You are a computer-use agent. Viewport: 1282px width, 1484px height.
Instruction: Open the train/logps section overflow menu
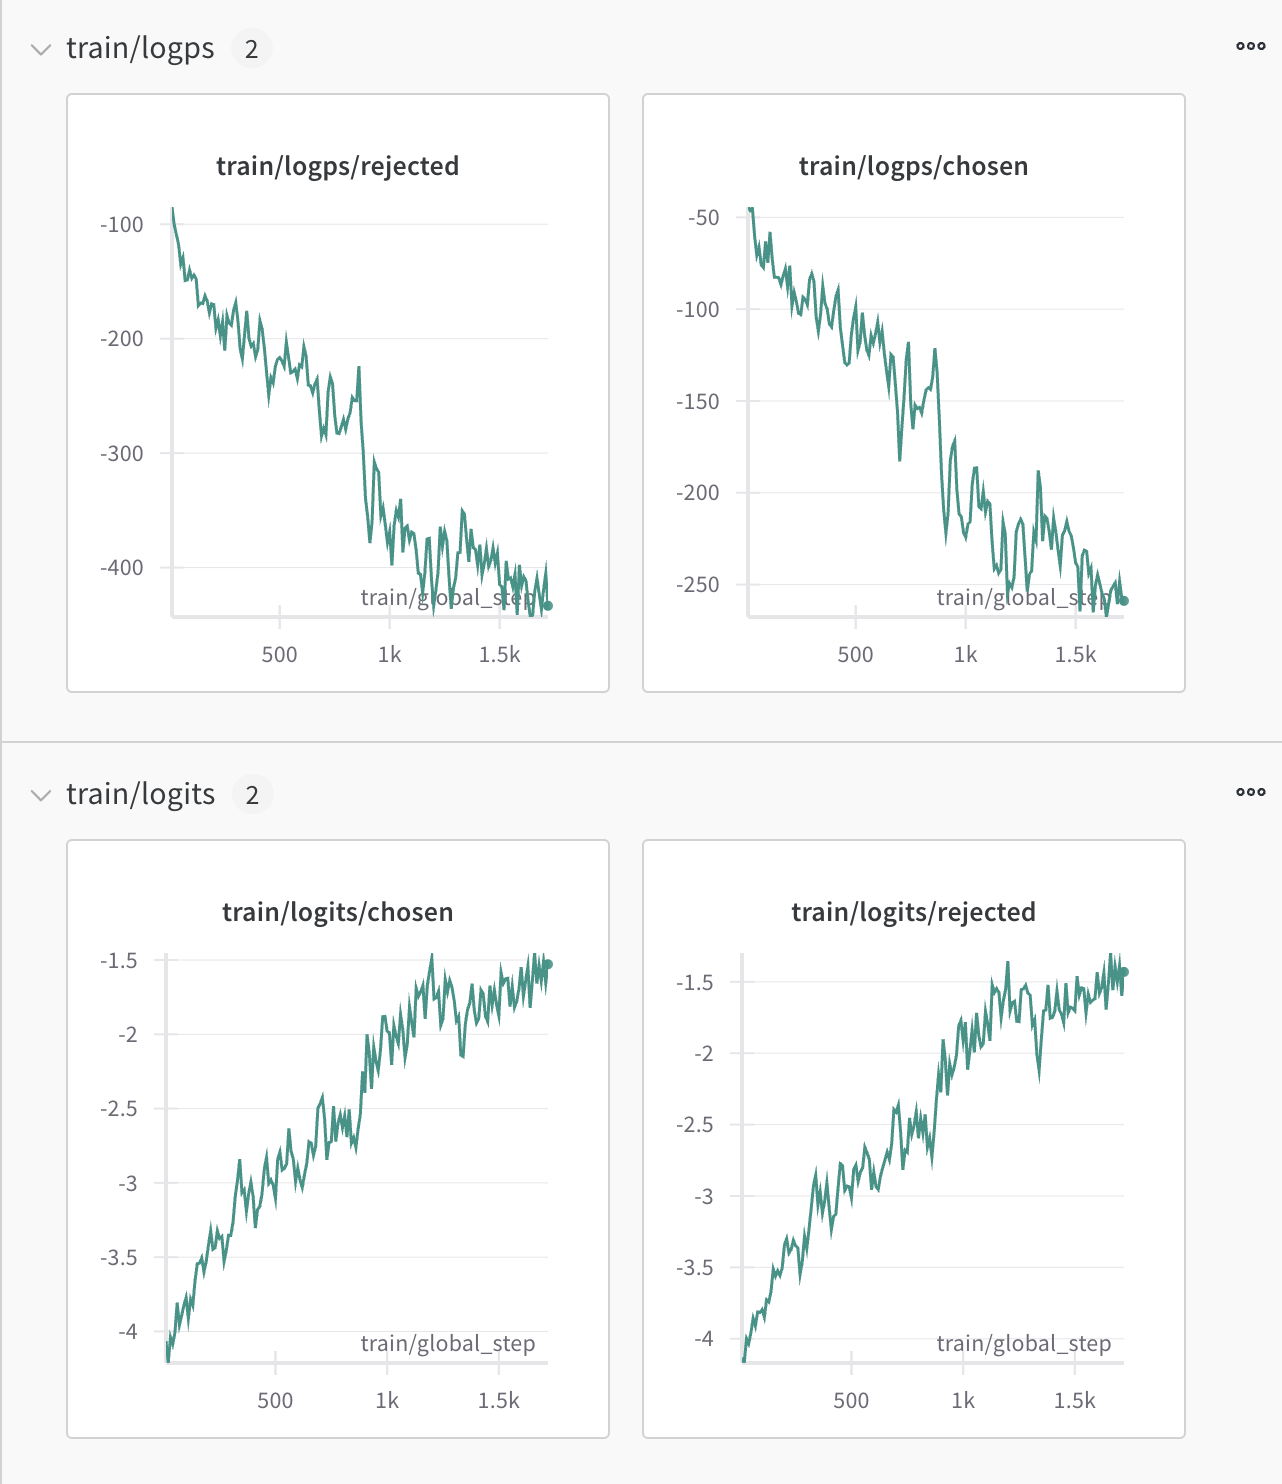coord(1250,46)
